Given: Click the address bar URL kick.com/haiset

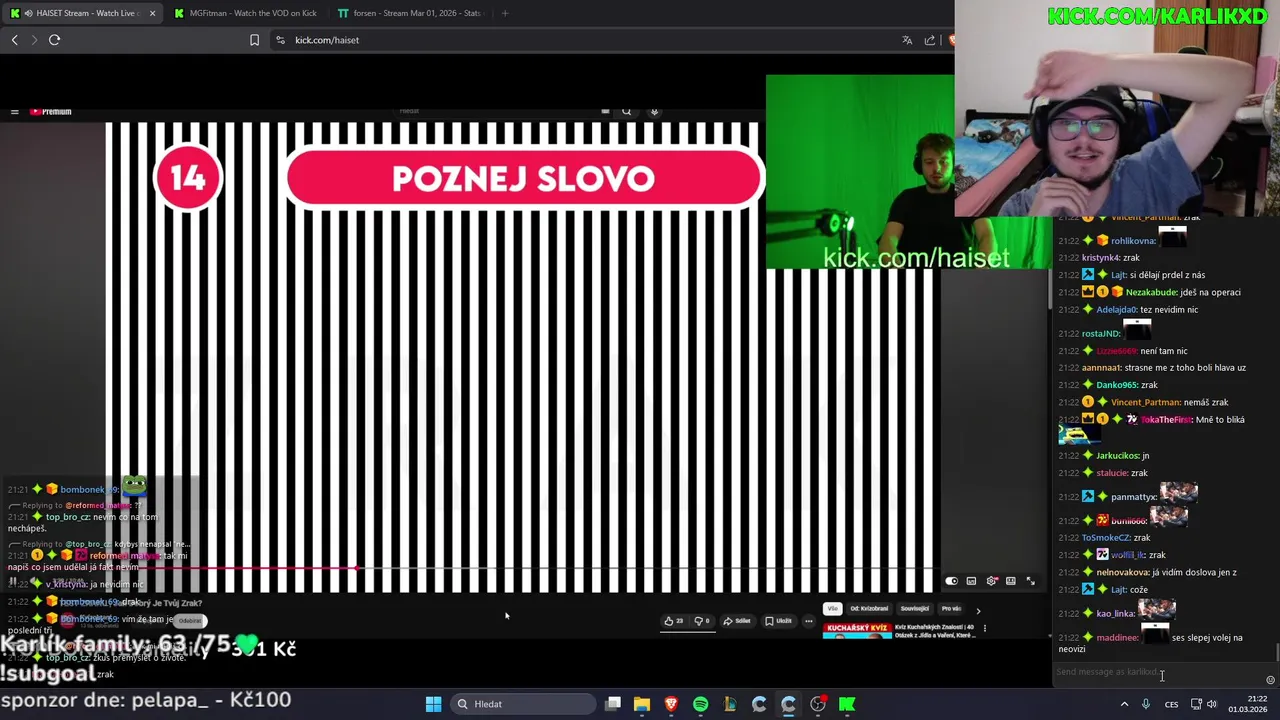Looking at the screenshot, I should click(x=327, y=40).
